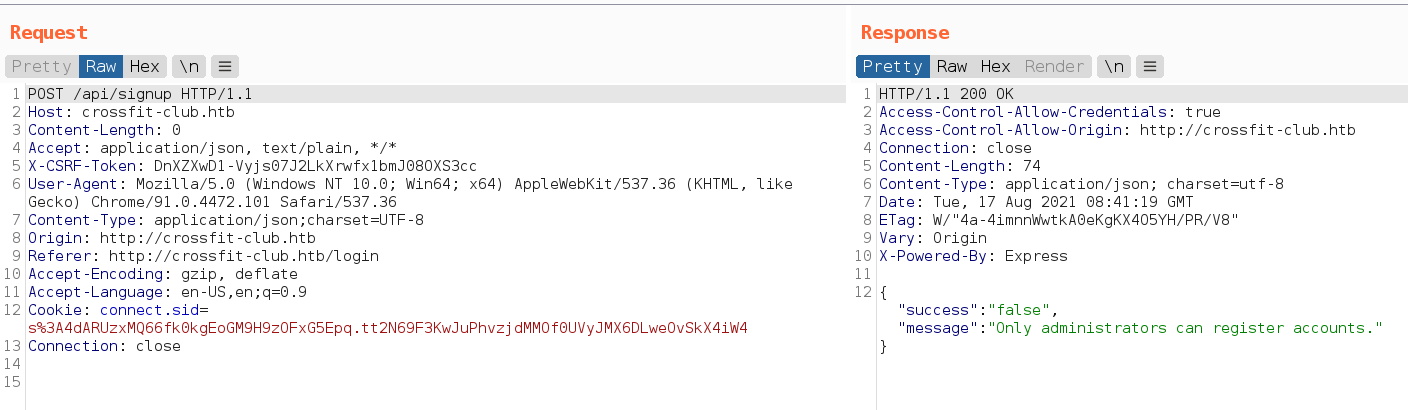Switch Request view to Hex tab

point(145,67)
